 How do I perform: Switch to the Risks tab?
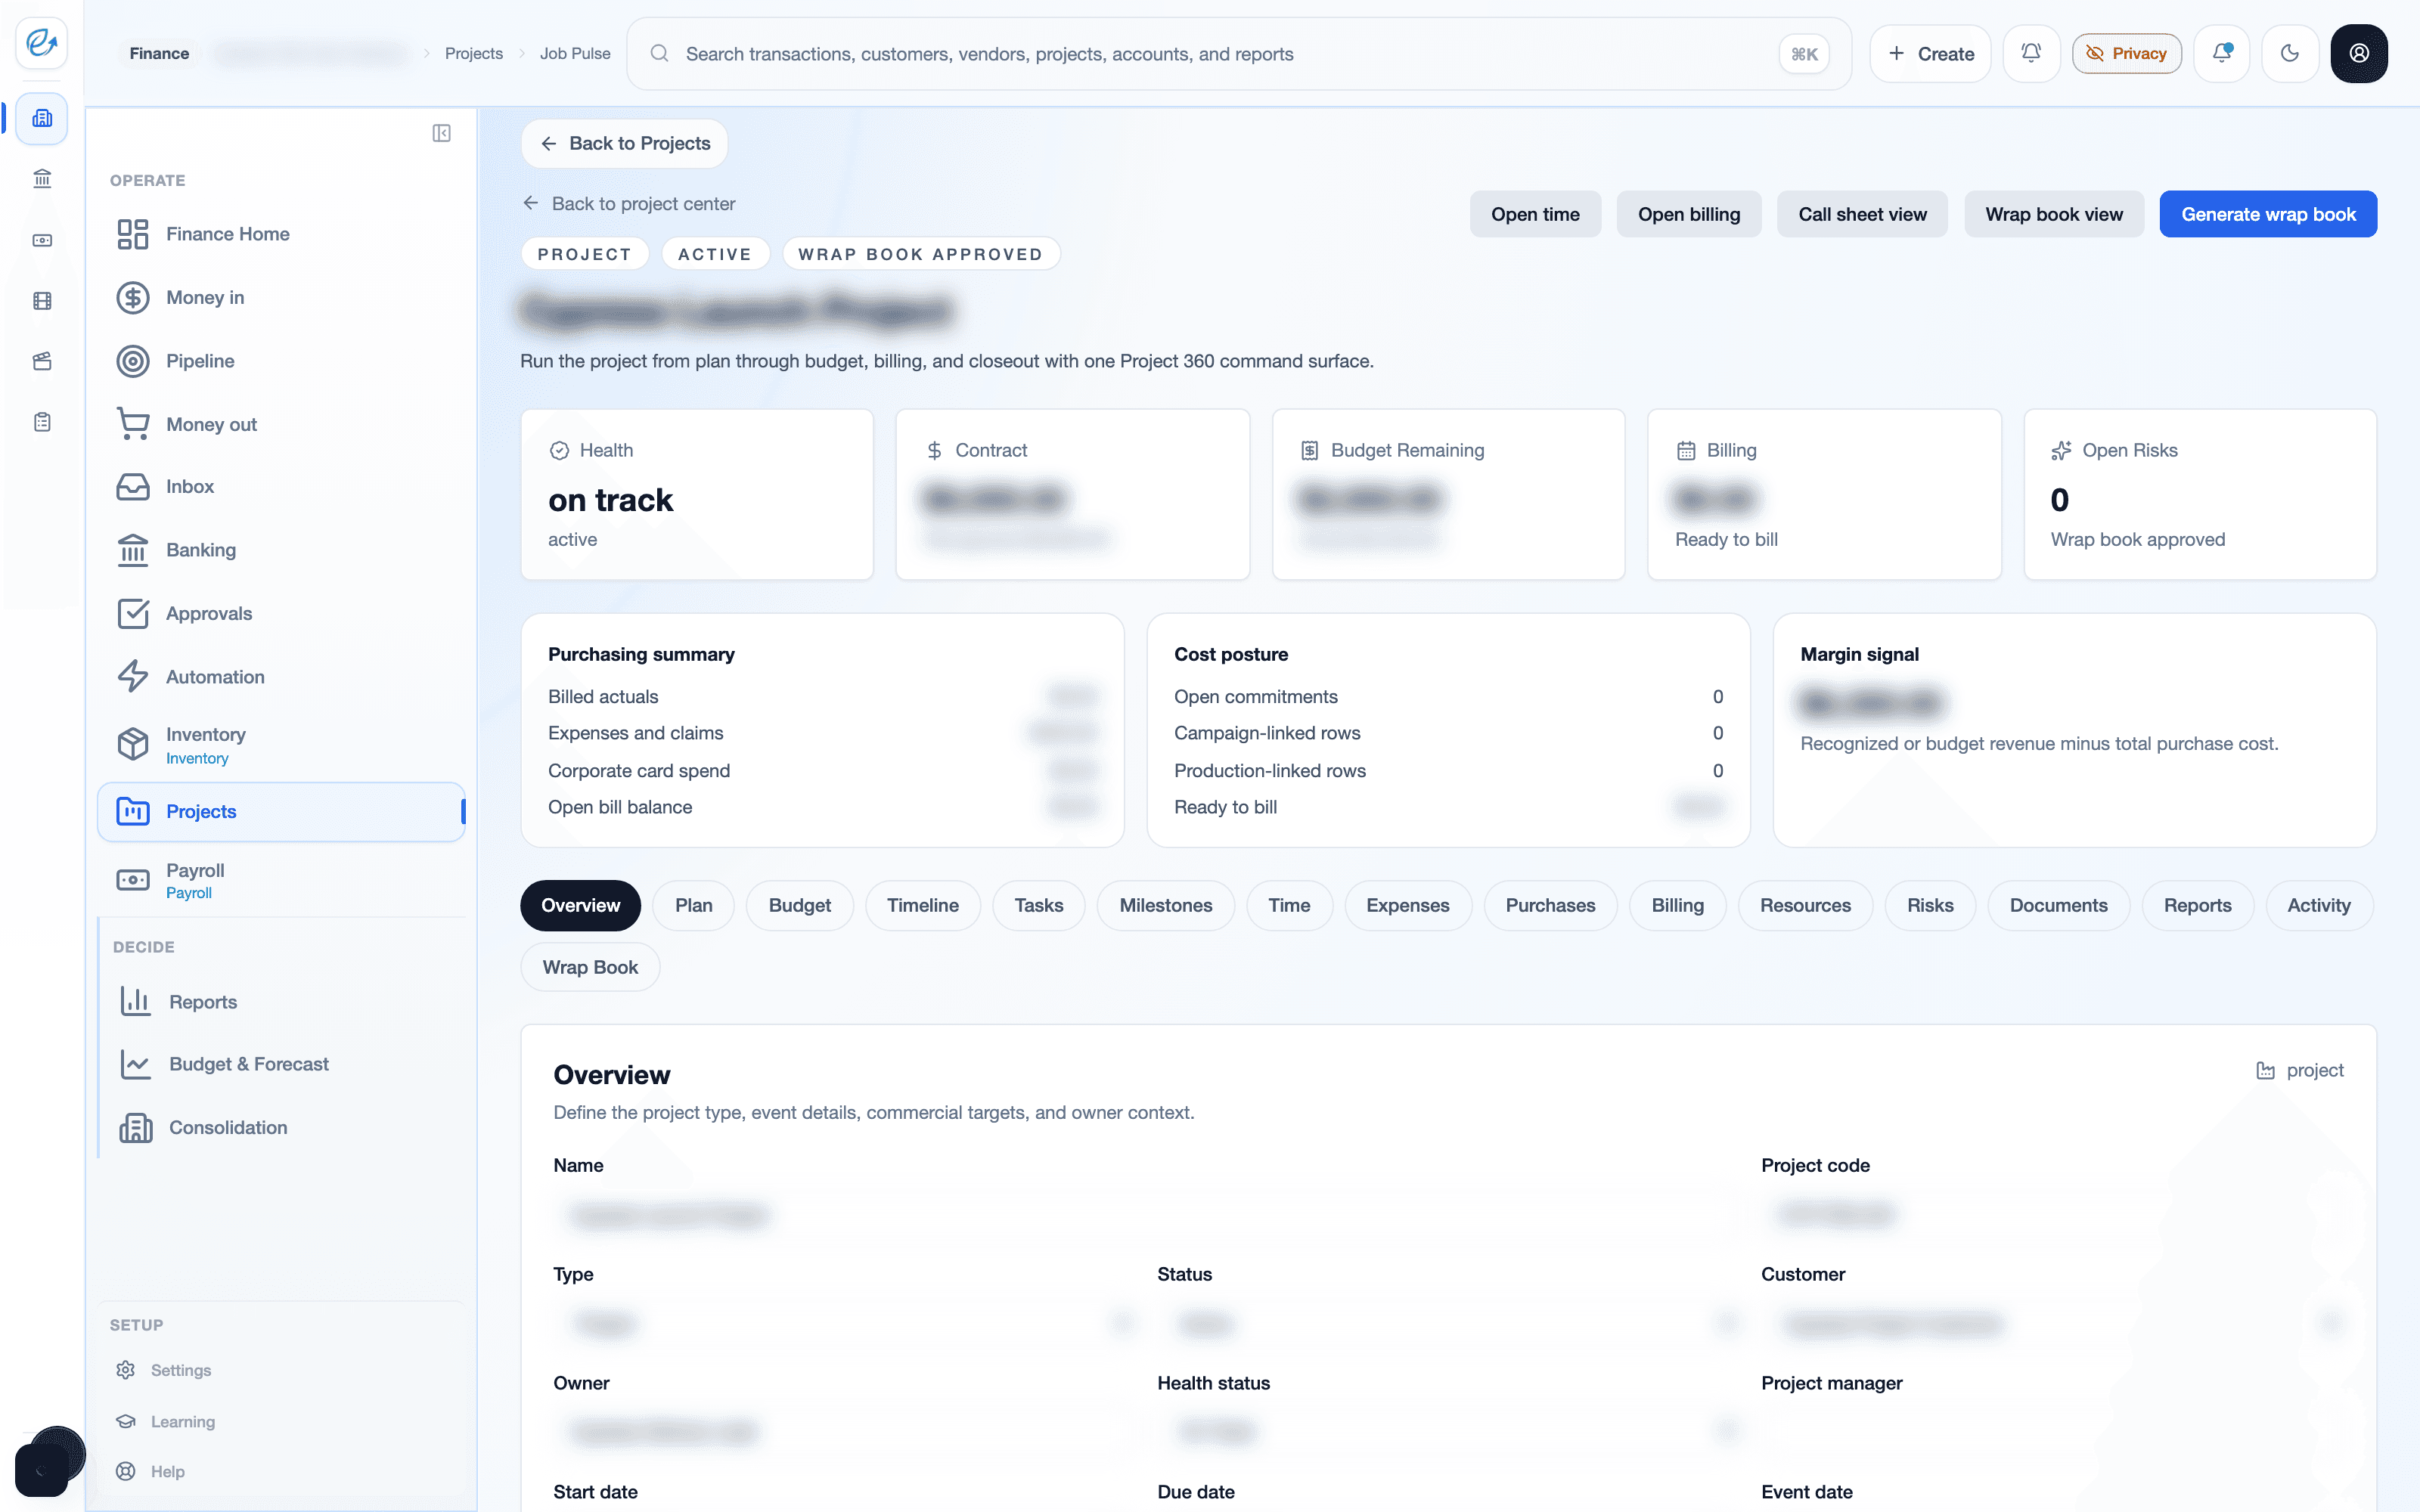pos(1930,905)
